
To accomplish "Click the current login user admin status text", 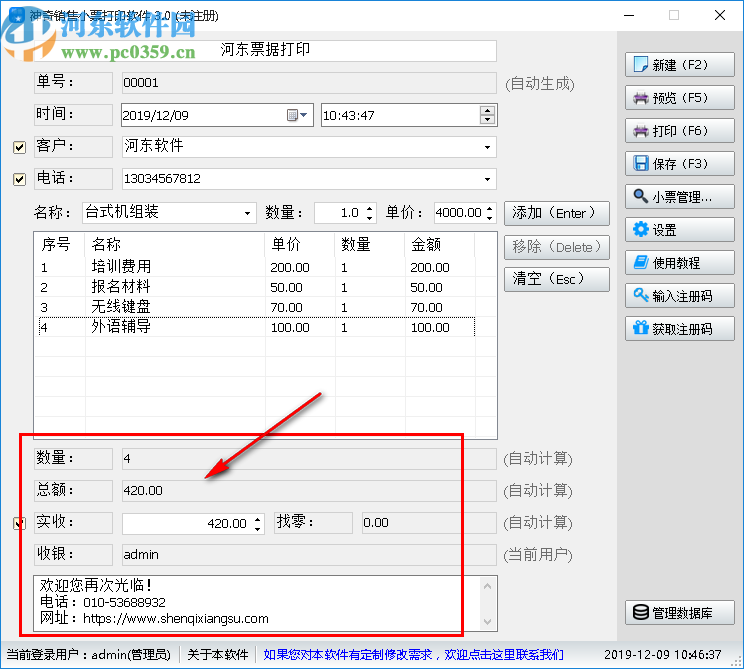I will (89, 655).
